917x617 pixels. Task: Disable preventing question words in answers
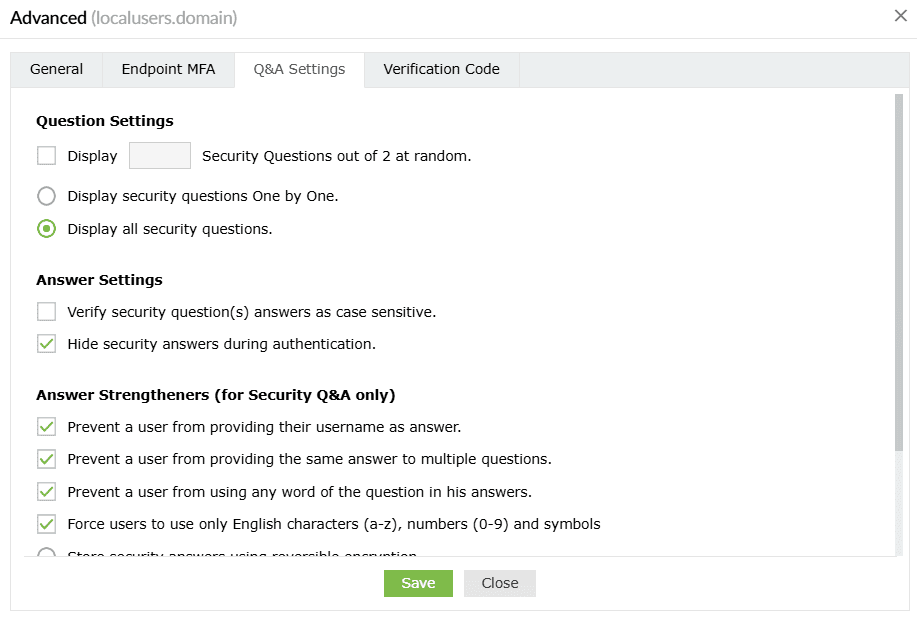[46, 491]
